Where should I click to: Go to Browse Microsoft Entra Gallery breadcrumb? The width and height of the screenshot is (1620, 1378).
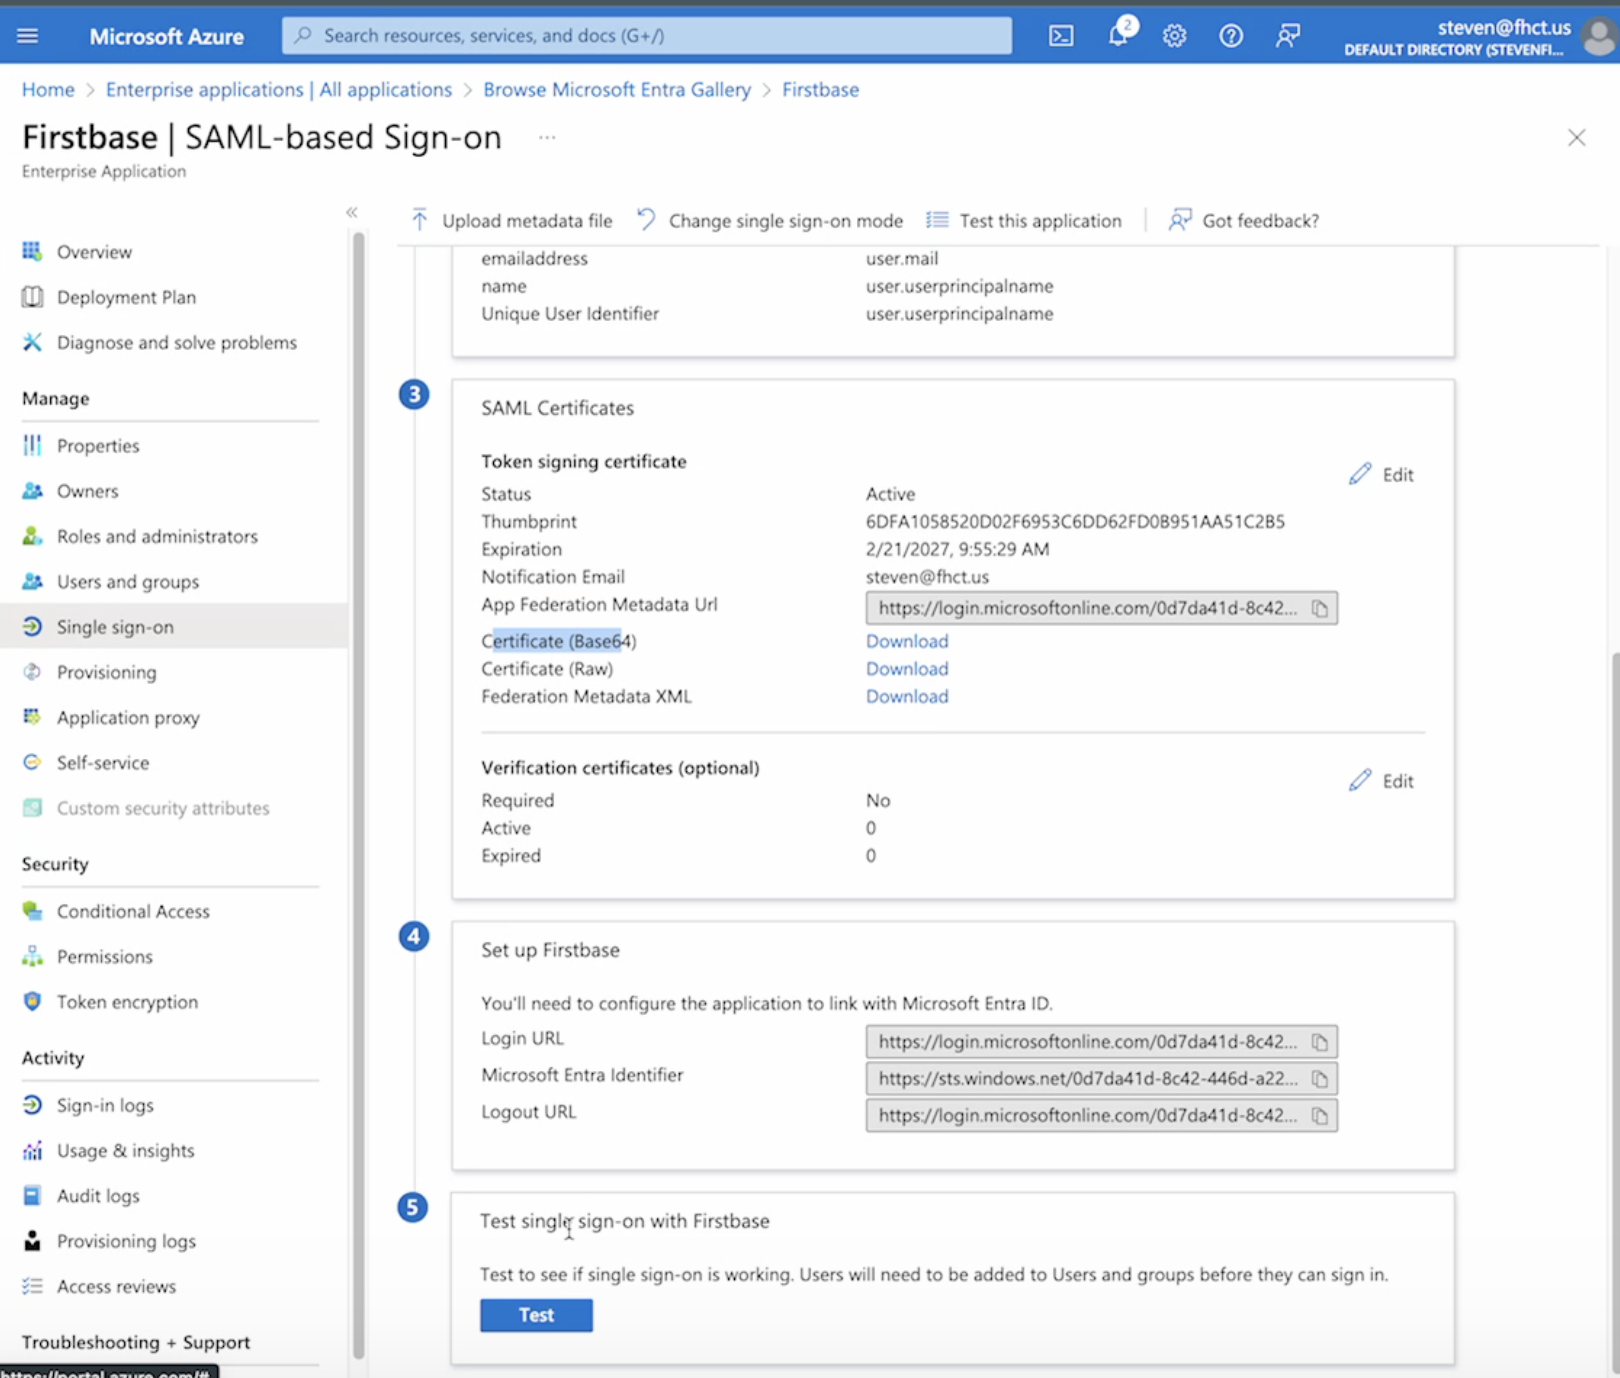[x=617, y=90]
